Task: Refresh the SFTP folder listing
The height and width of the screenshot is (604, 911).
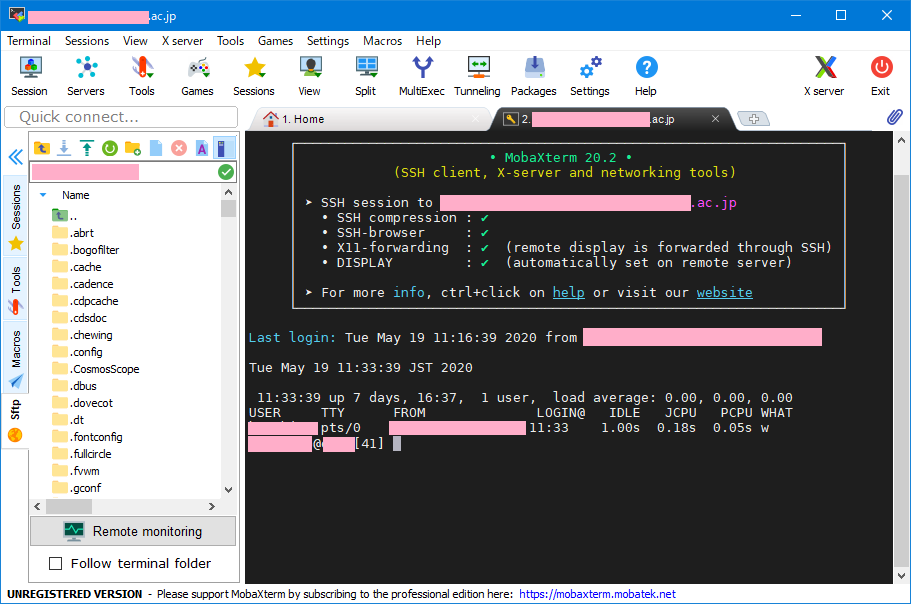Action: 110,149
